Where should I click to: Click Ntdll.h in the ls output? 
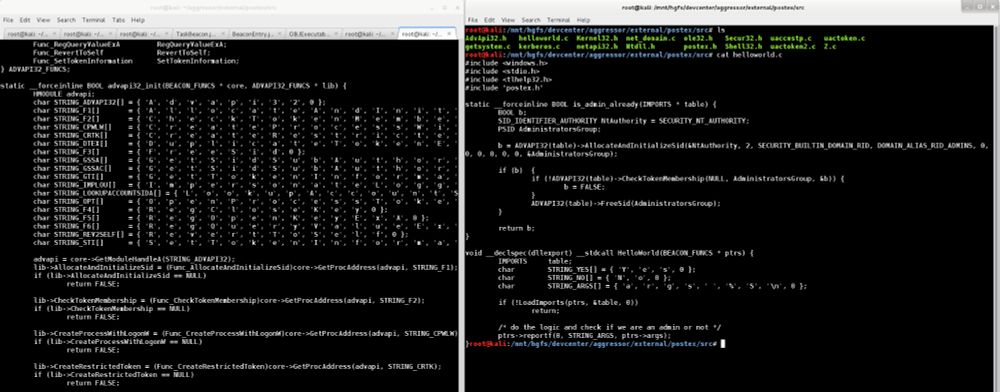(x=641, y=47)
